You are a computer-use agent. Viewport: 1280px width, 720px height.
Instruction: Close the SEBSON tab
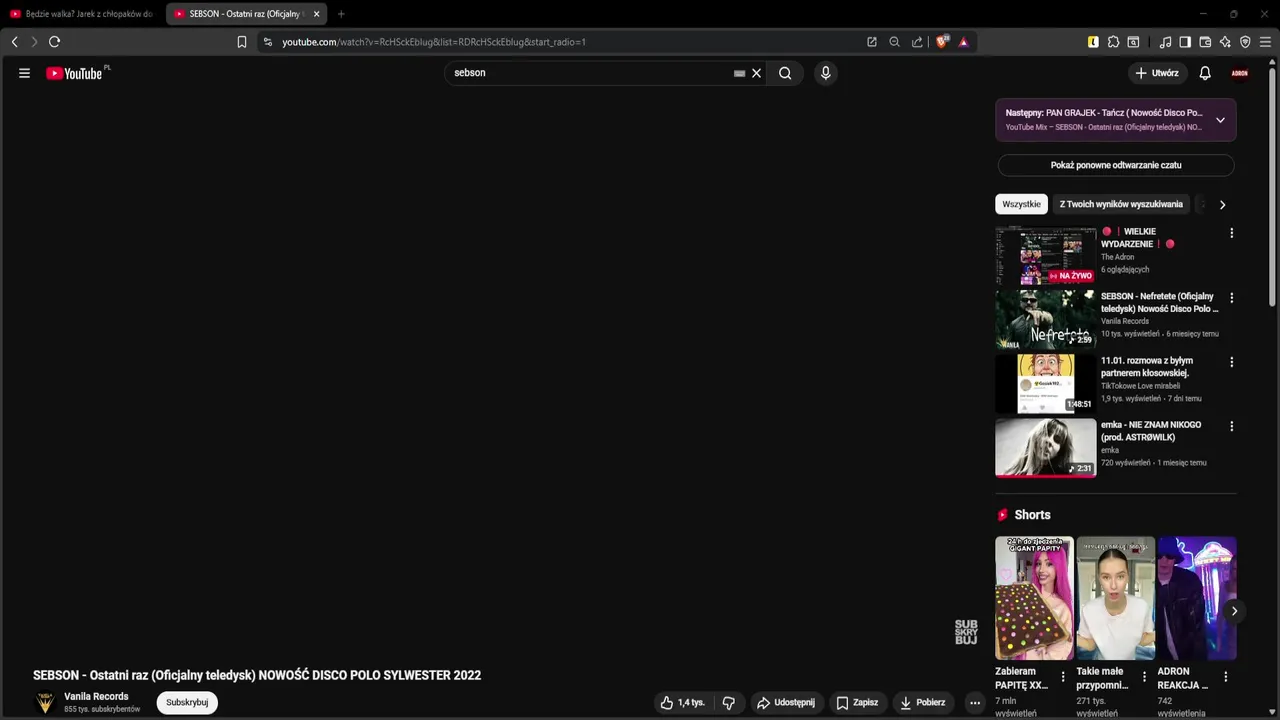316,14
